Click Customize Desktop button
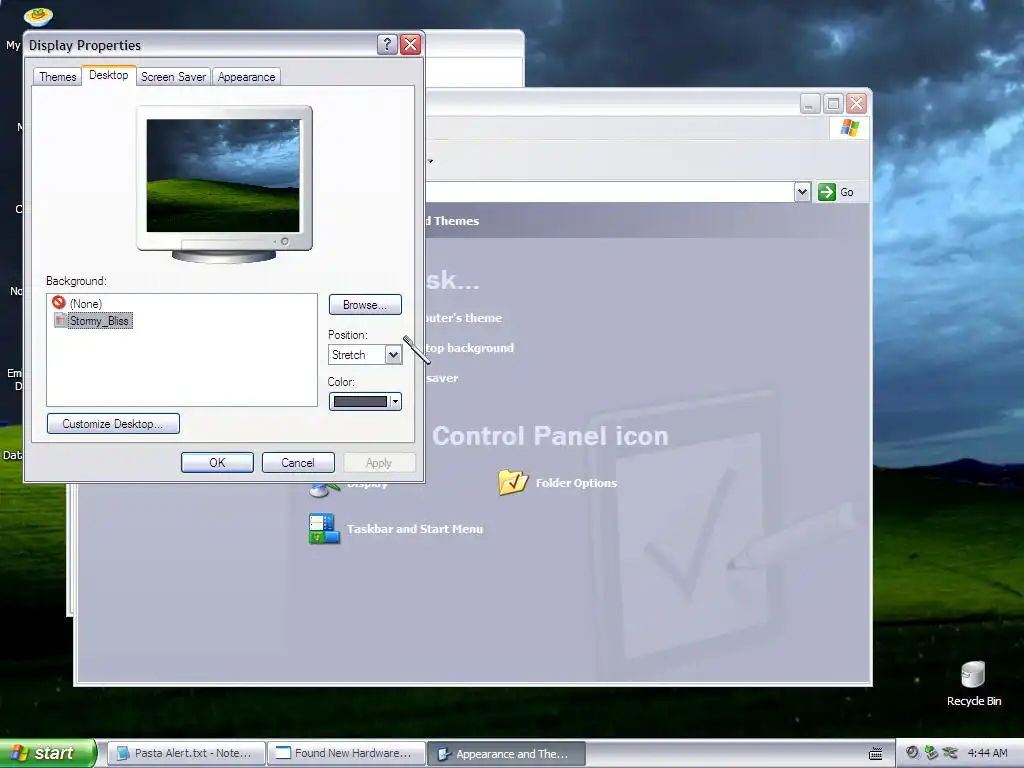The height and width of the screenshot is (768, 1024). click(113, 424)
